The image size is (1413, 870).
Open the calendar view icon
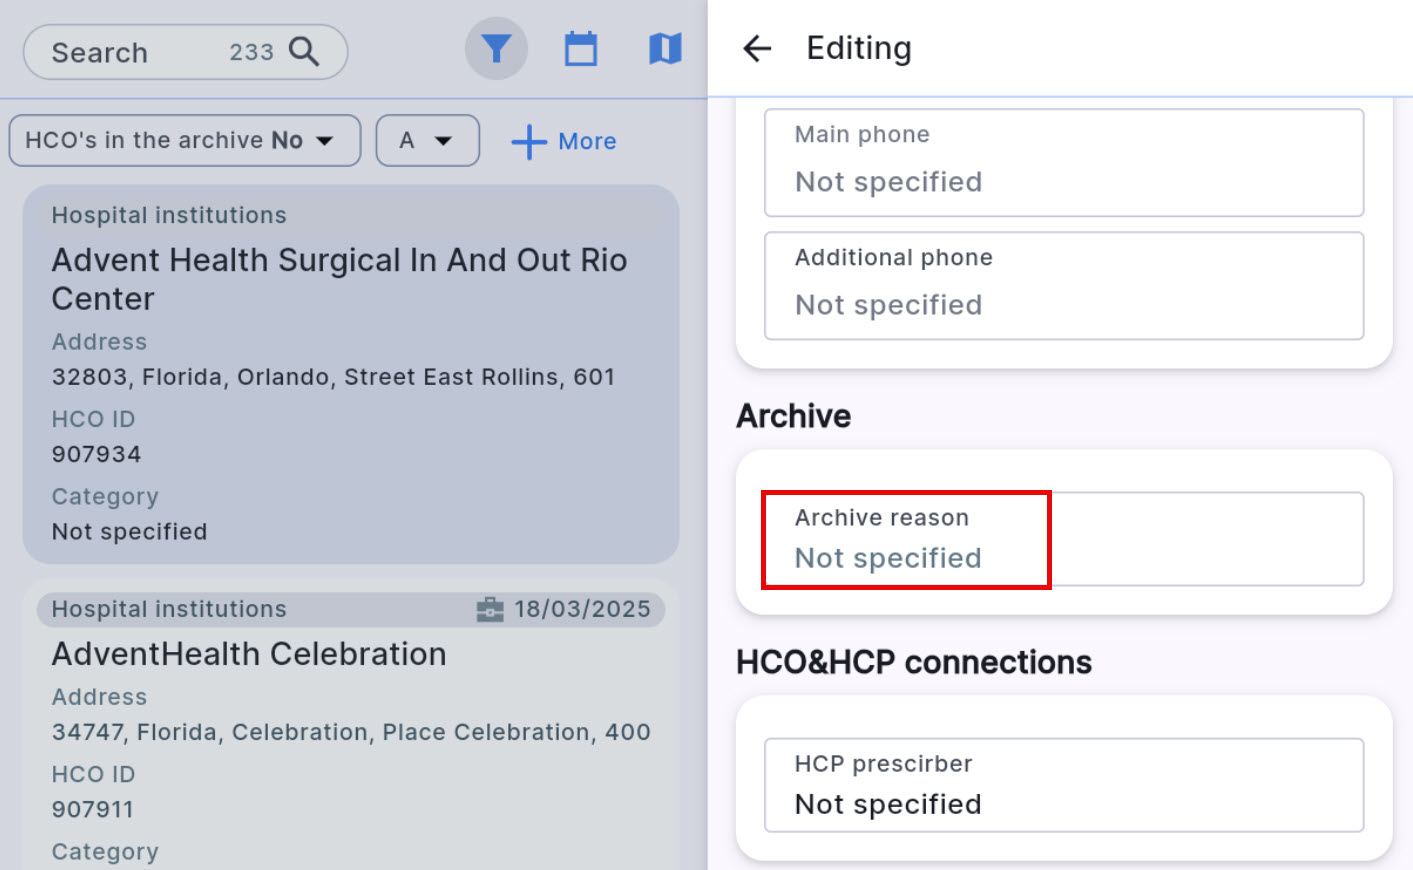pyautogui.click(x=580, y=48)
